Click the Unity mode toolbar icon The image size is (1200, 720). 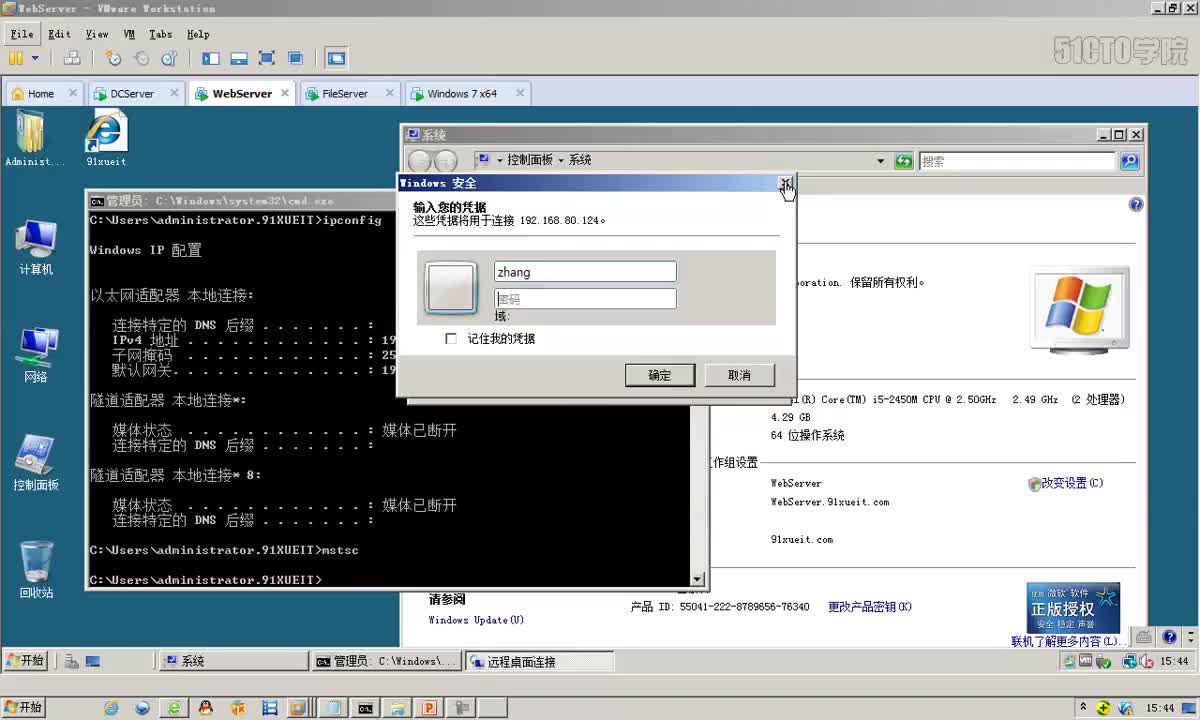pyautogui.click(x=295, y=58)
